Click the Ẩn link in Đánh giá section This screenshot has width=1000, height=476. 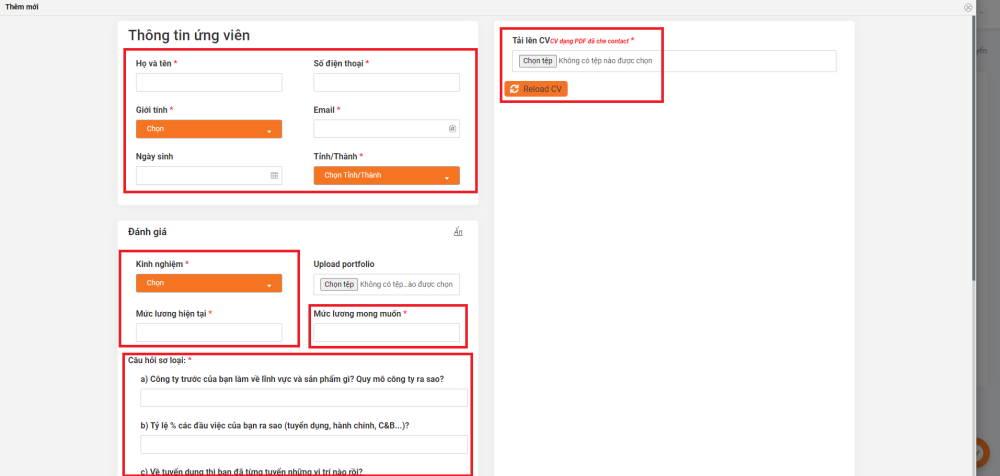click(458, 232)
